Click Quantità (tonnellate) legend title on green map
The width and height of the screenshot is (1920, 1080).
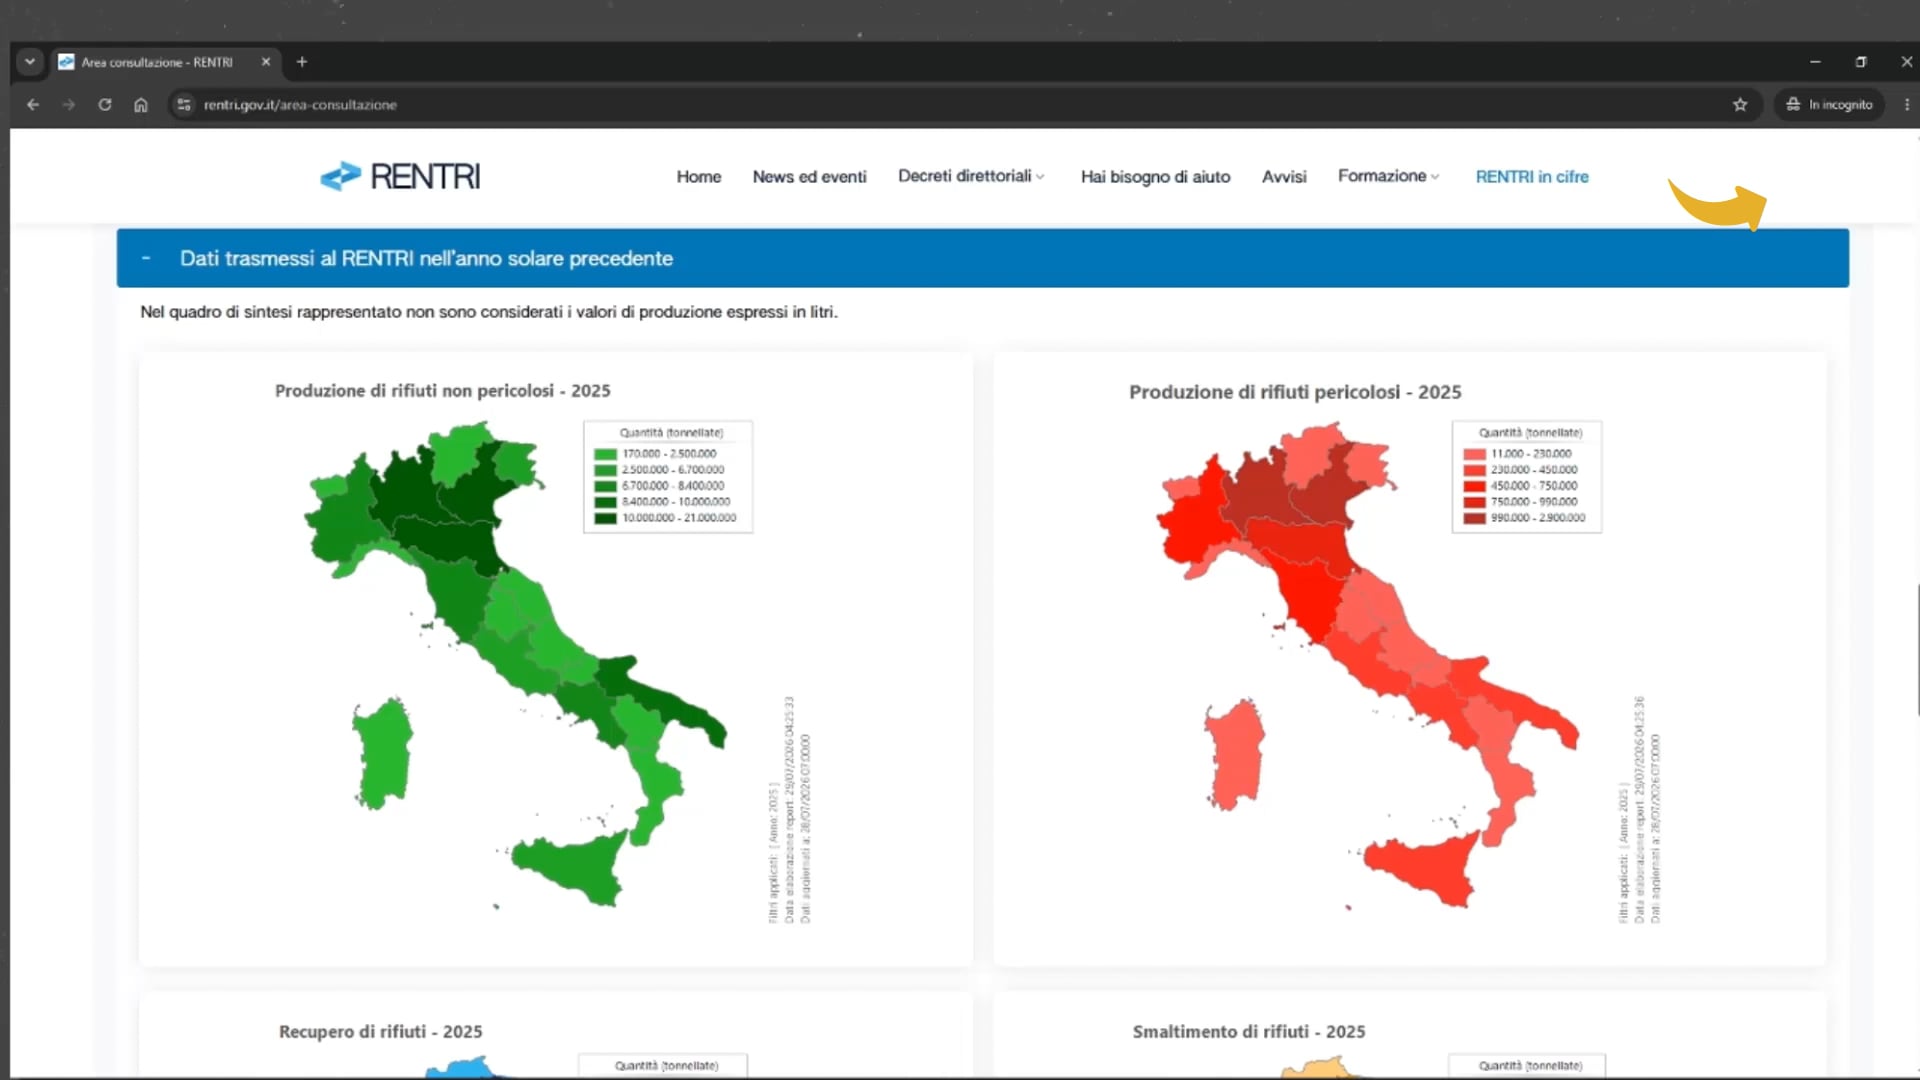671,433
